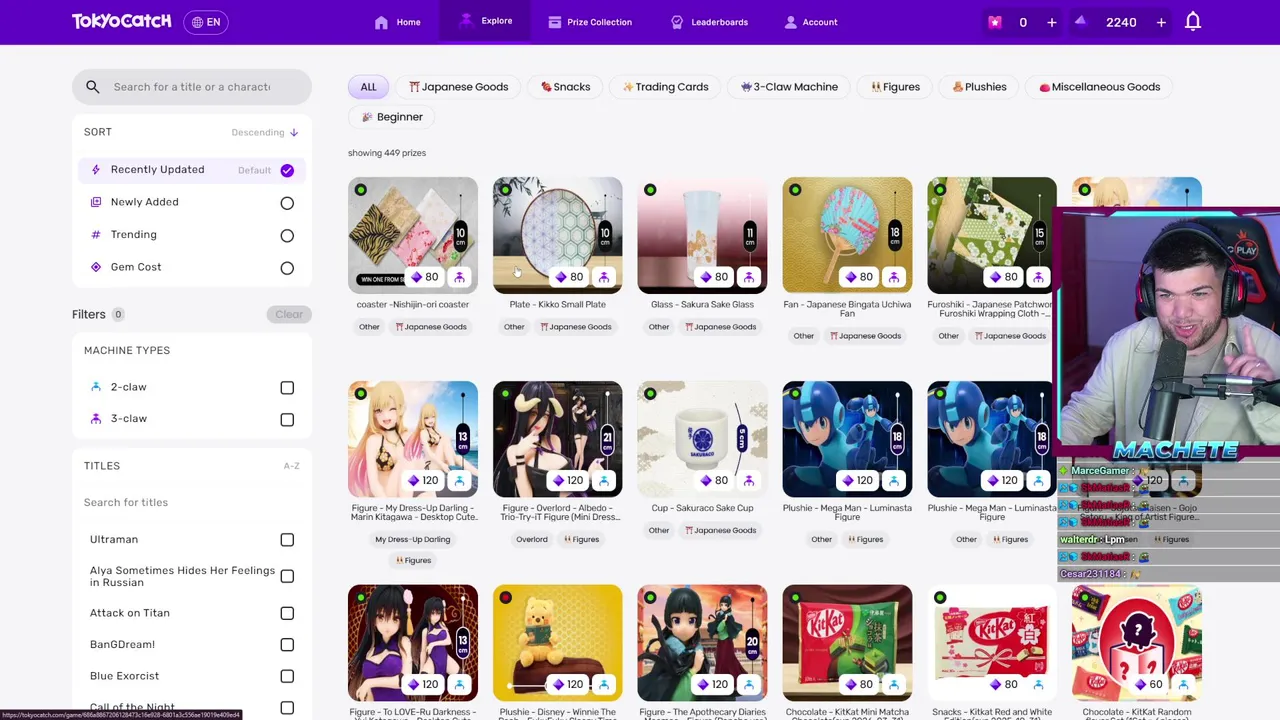
Task: Open the KitKat Red and White thumbnail
Action: click(x=992, y=643)
